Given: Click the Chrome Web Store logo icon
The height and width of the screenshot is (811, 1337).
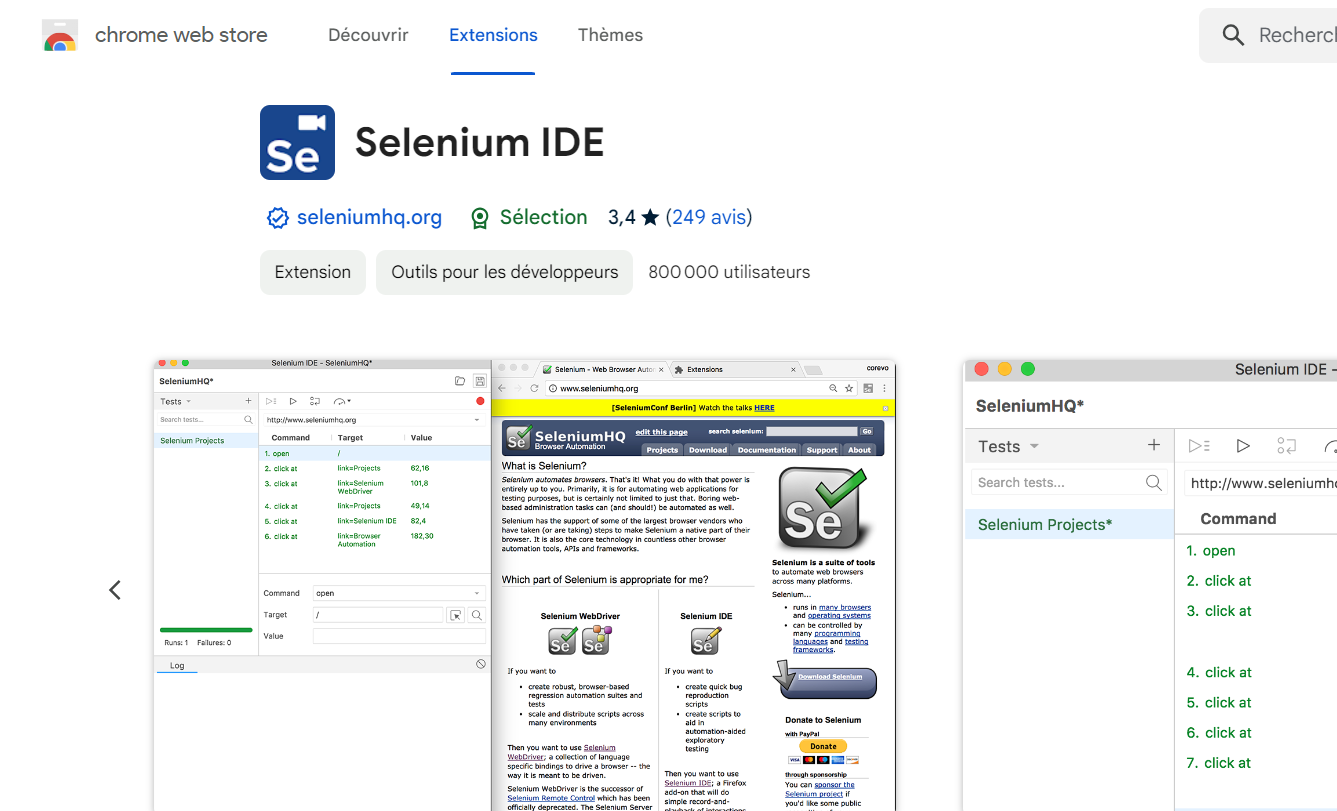Looking at the screenshot, I should [x=60, y=35].
